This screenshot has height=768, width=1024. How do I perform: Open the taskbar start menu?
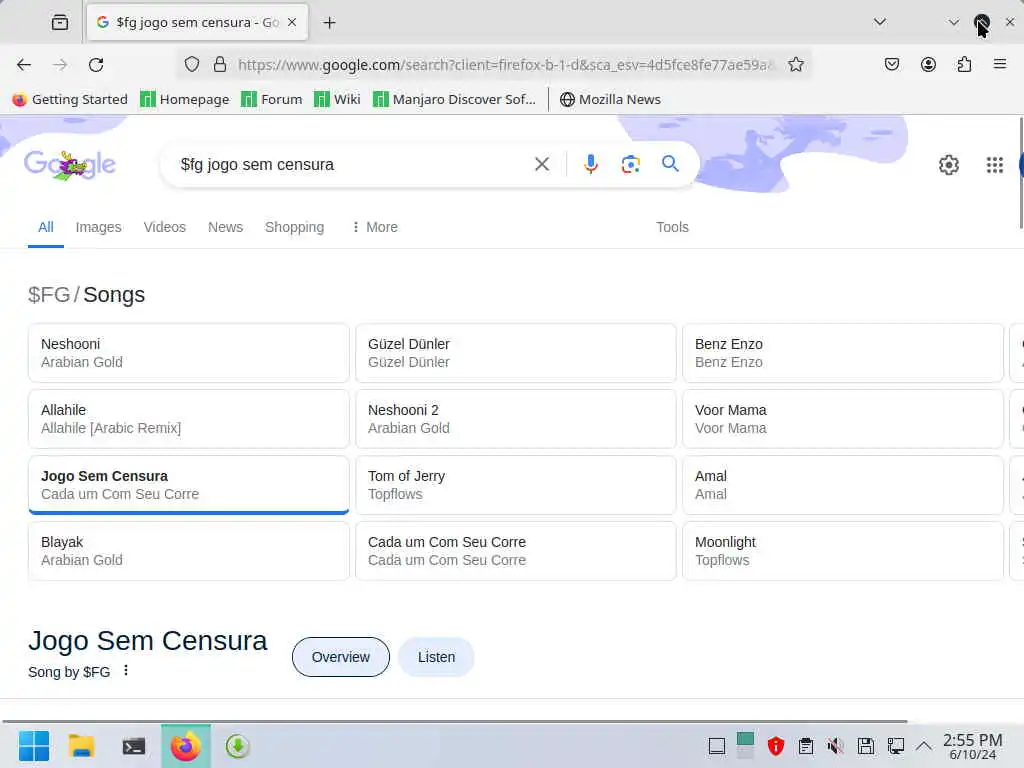pyautogui.click(x=34, y=746)
